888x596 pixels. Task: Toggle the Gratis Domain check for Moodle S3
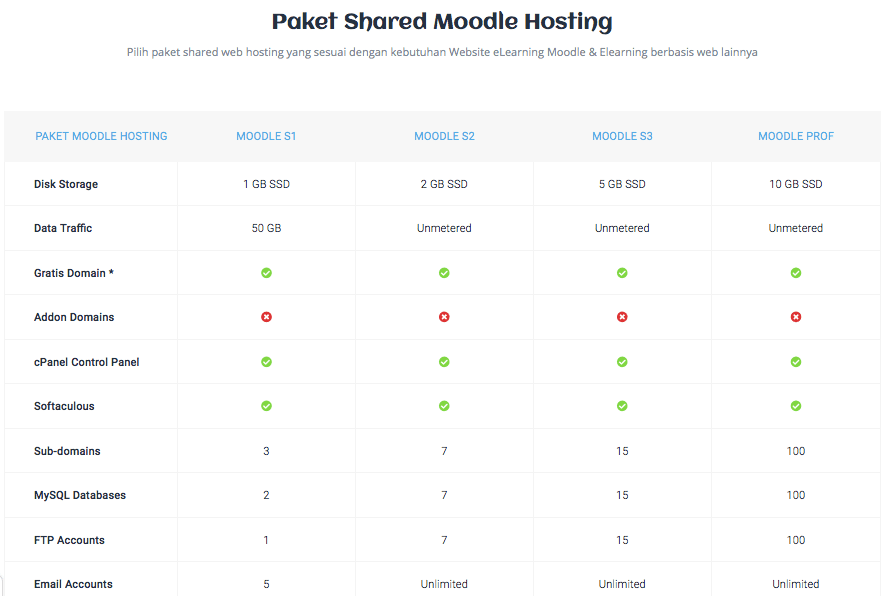pos(622,272)
